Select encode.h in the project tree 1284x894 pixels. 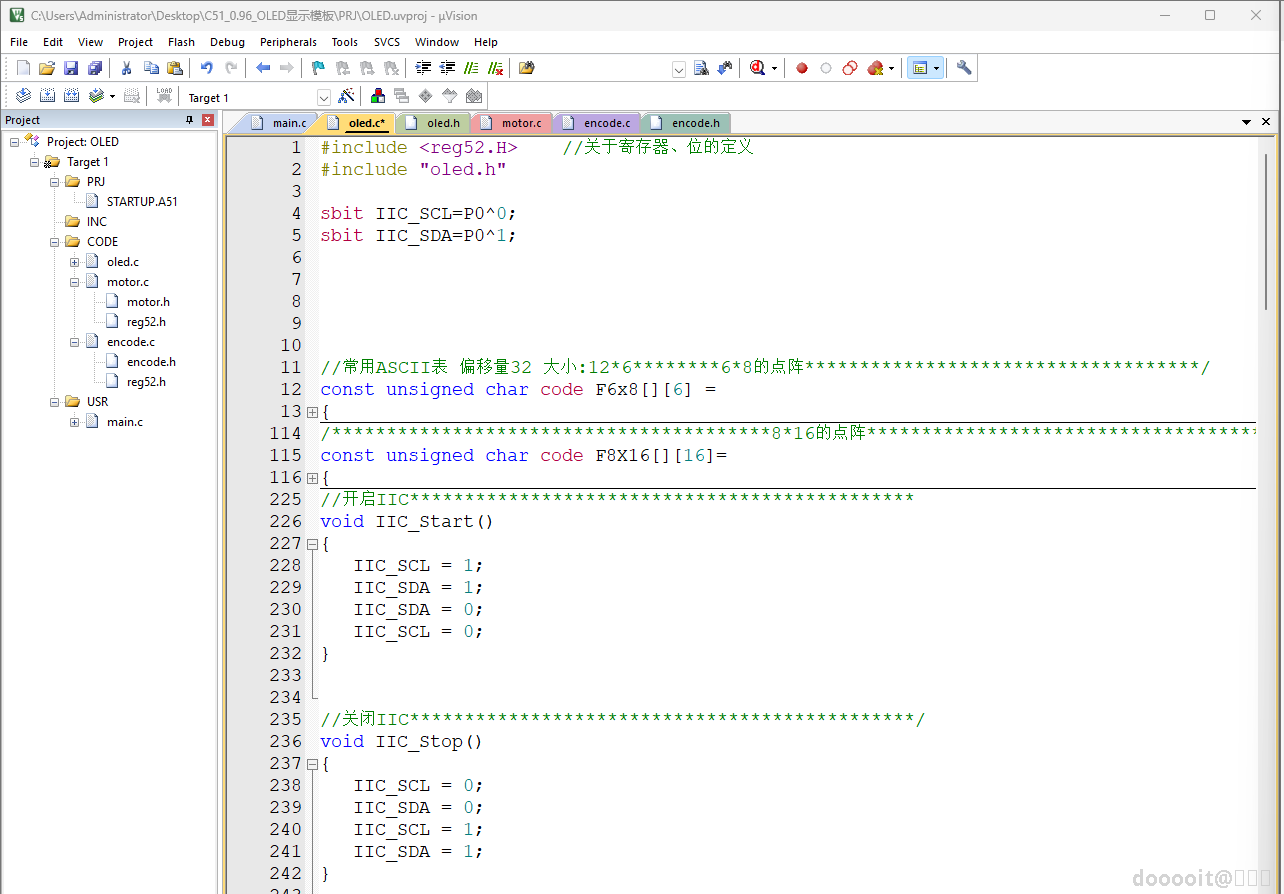(x=150, y=362)
